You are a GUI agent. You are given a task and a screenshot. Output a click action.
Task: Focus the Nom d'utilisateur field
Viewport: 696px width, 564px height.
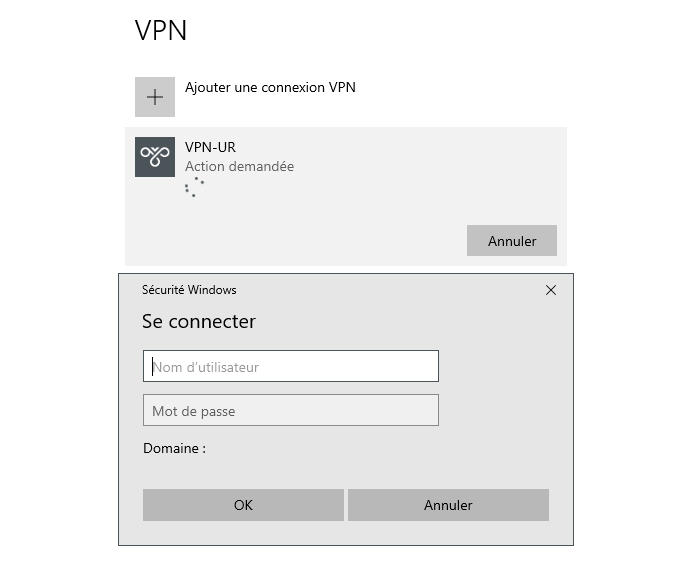[290, 367]
